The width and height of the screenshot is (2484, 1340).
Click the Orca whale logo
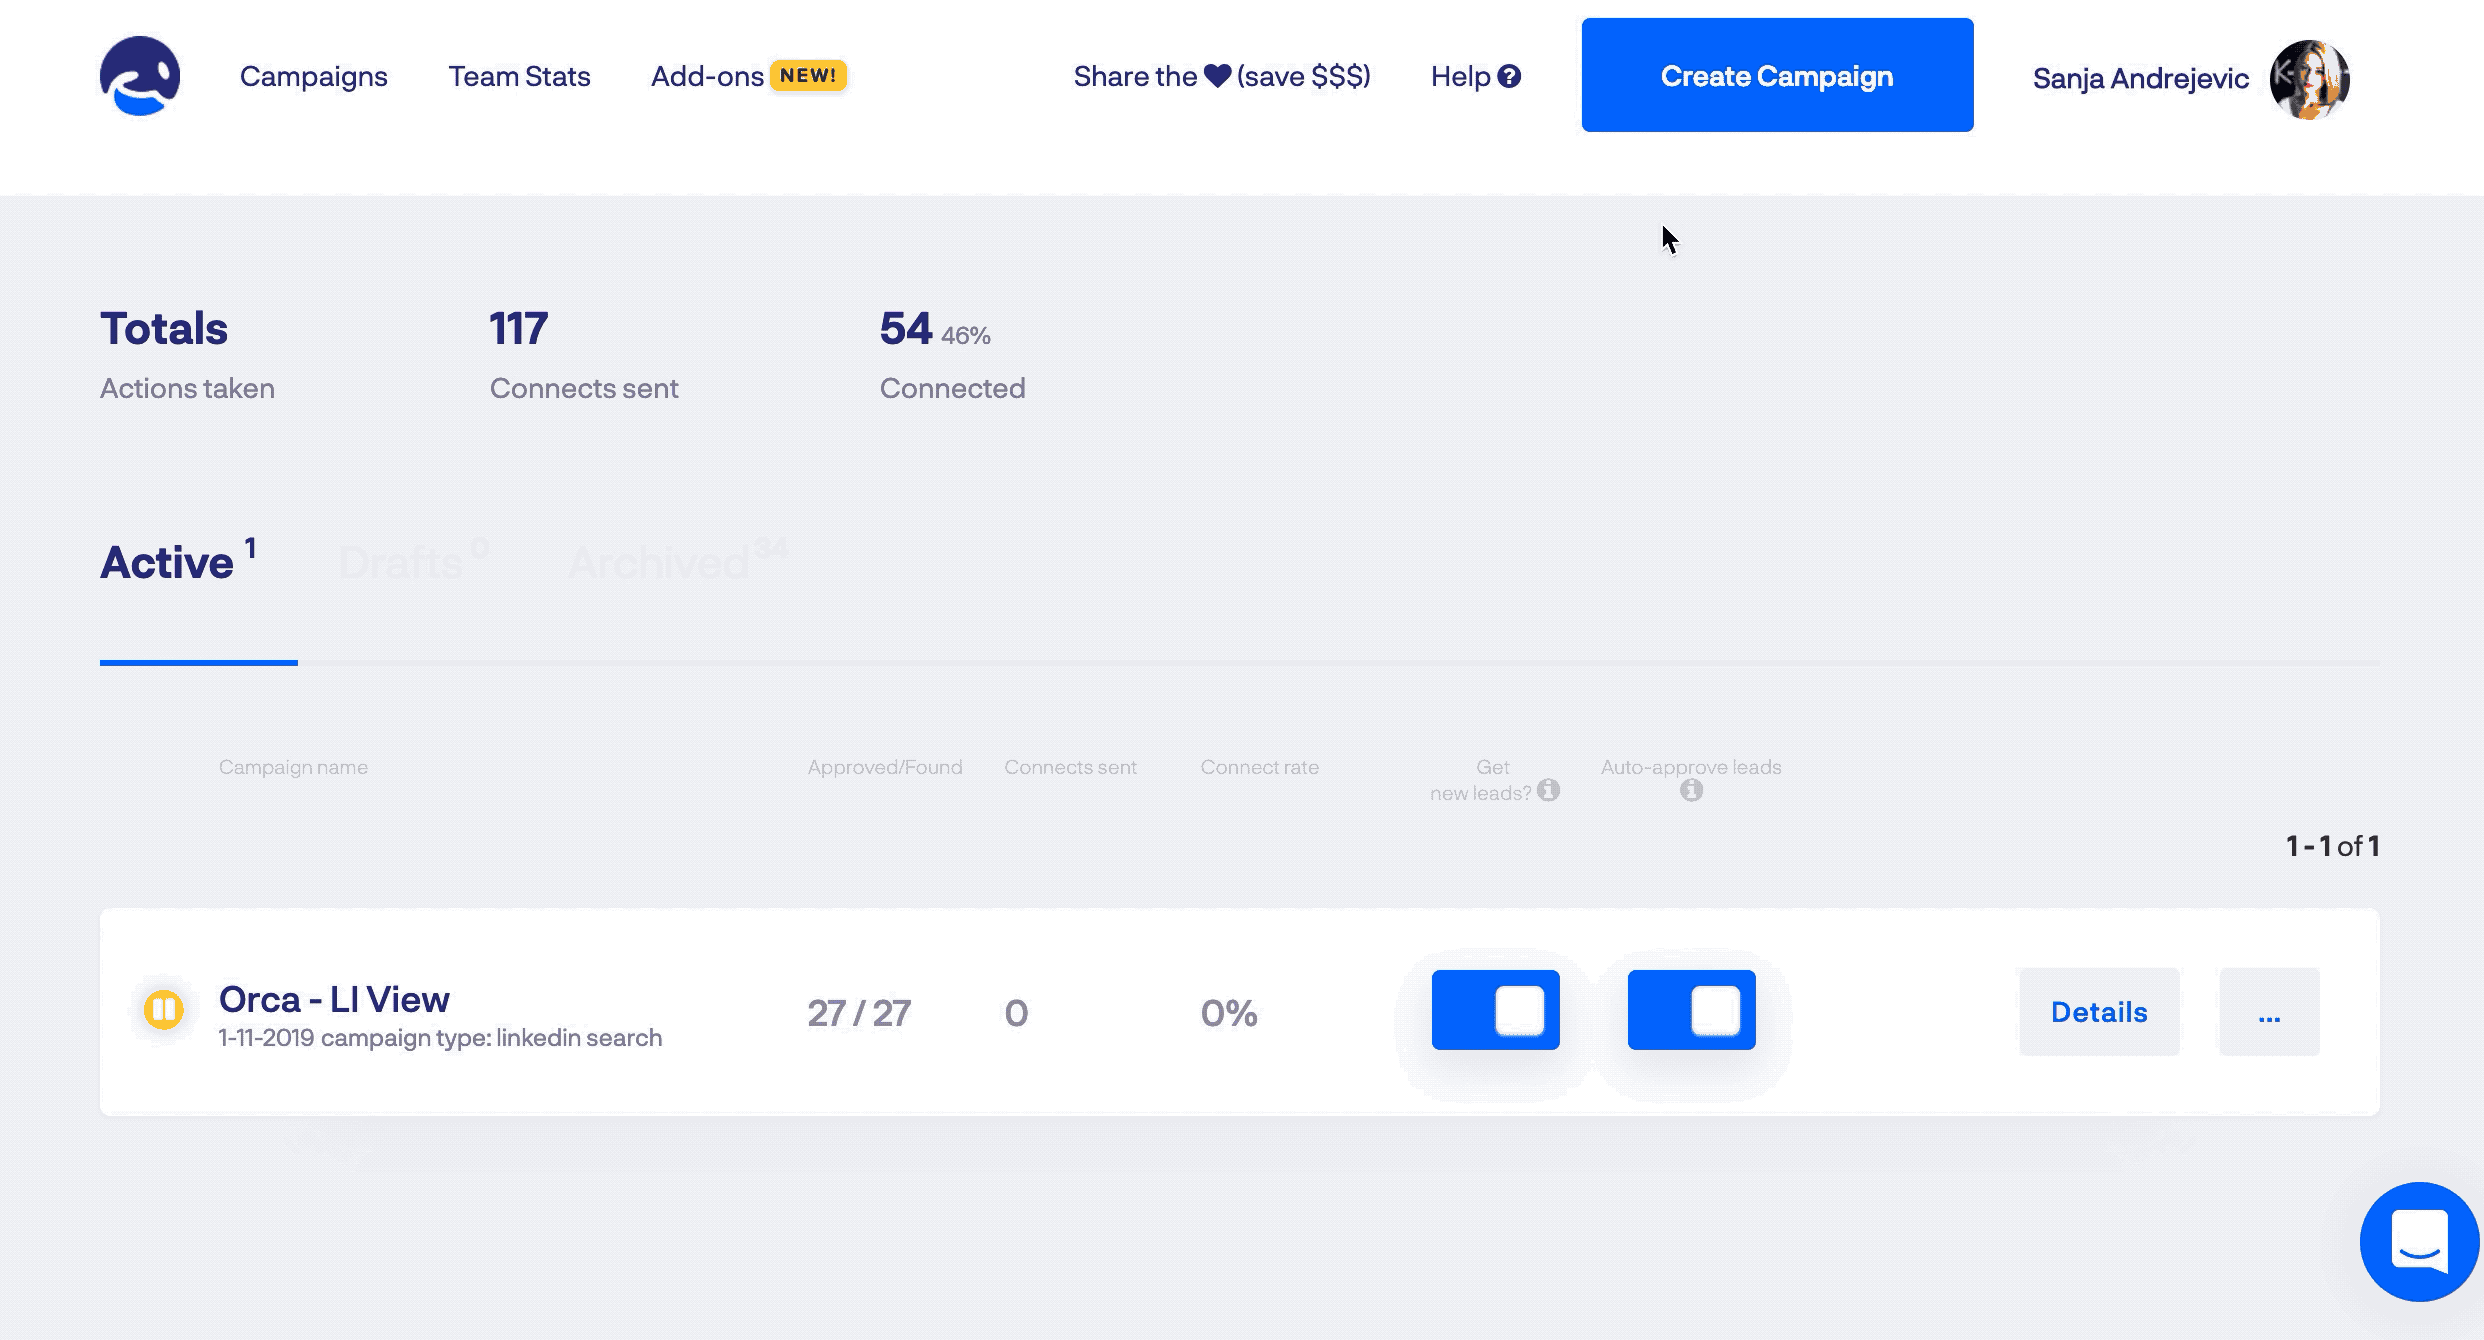(140, 76)
